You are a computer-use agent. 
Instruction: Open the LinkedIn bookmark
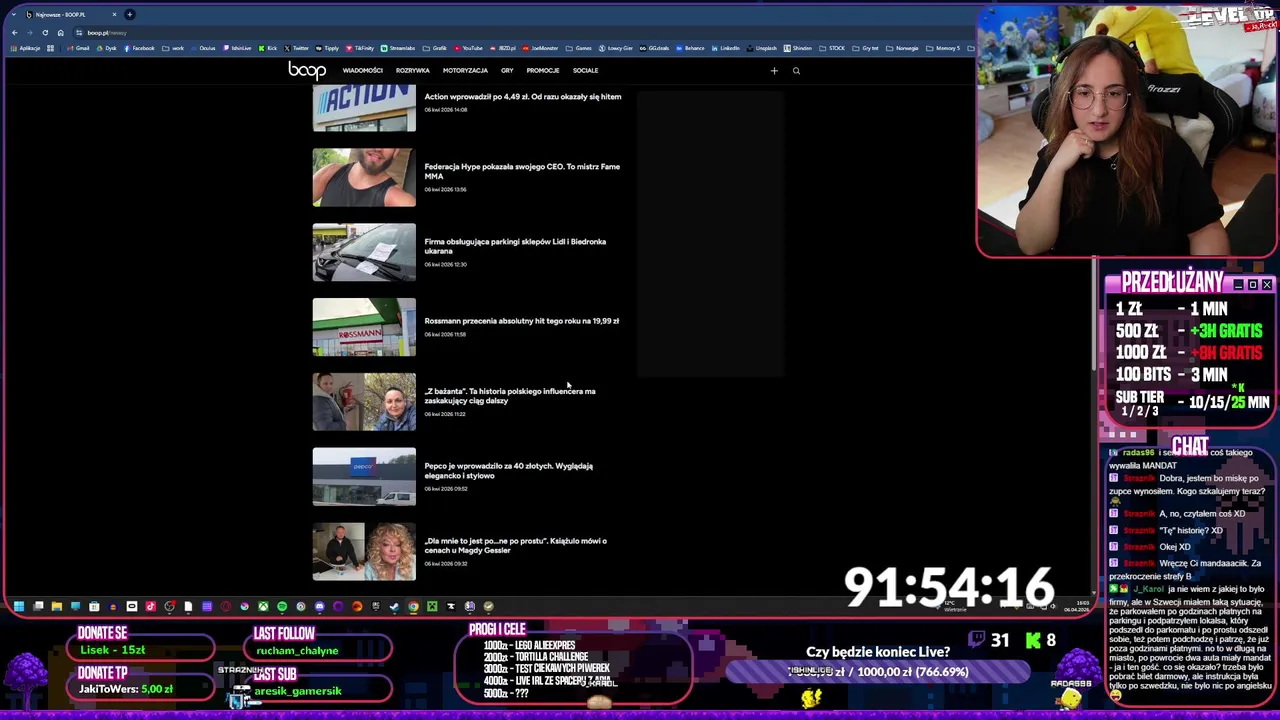(x=725, y=48)
